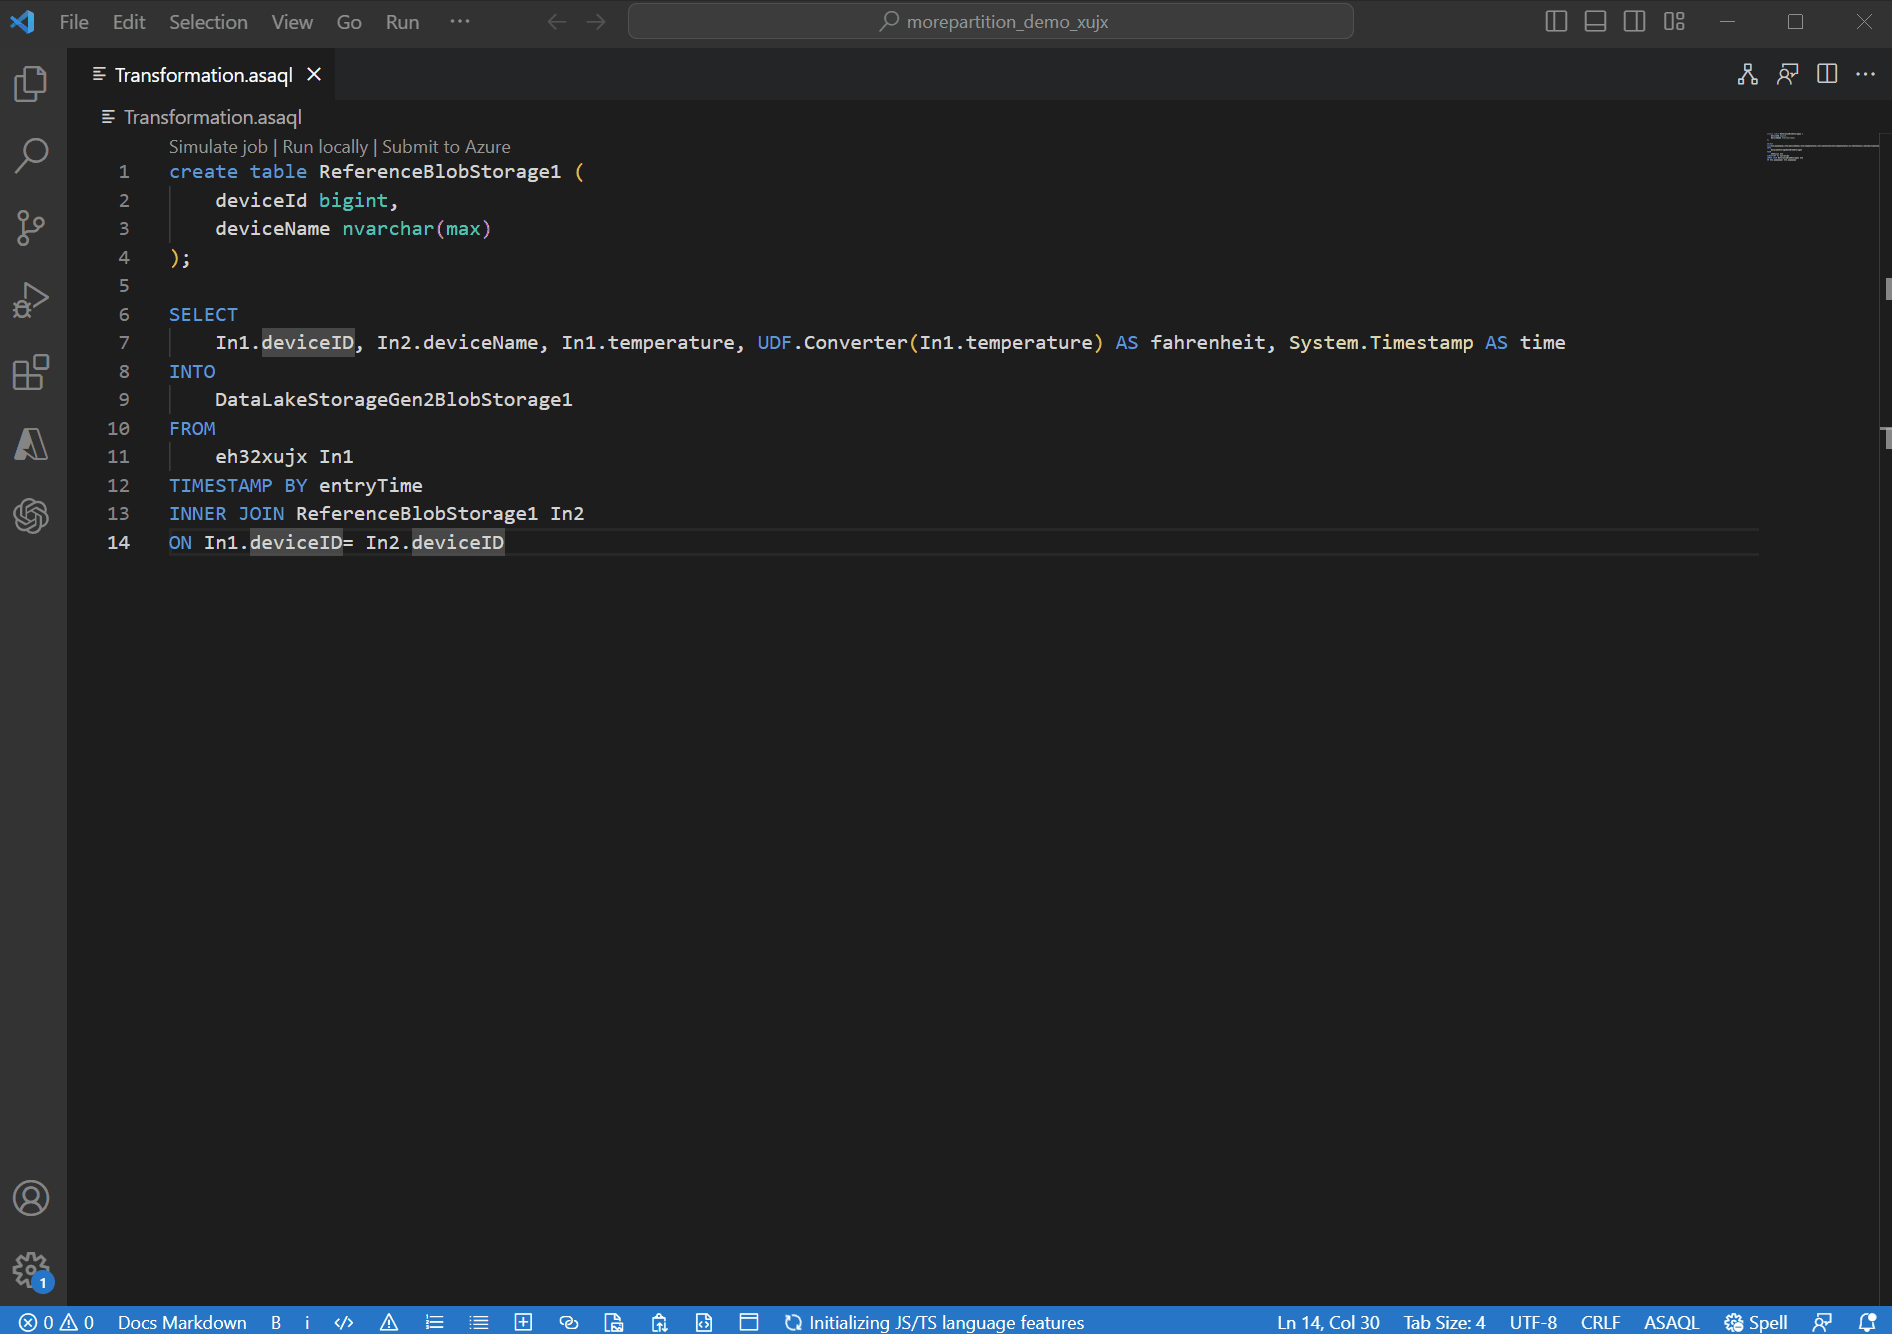Open the Manage gear settings
Viewport: 1892px width, 1334px height.
pos(31,1270)
